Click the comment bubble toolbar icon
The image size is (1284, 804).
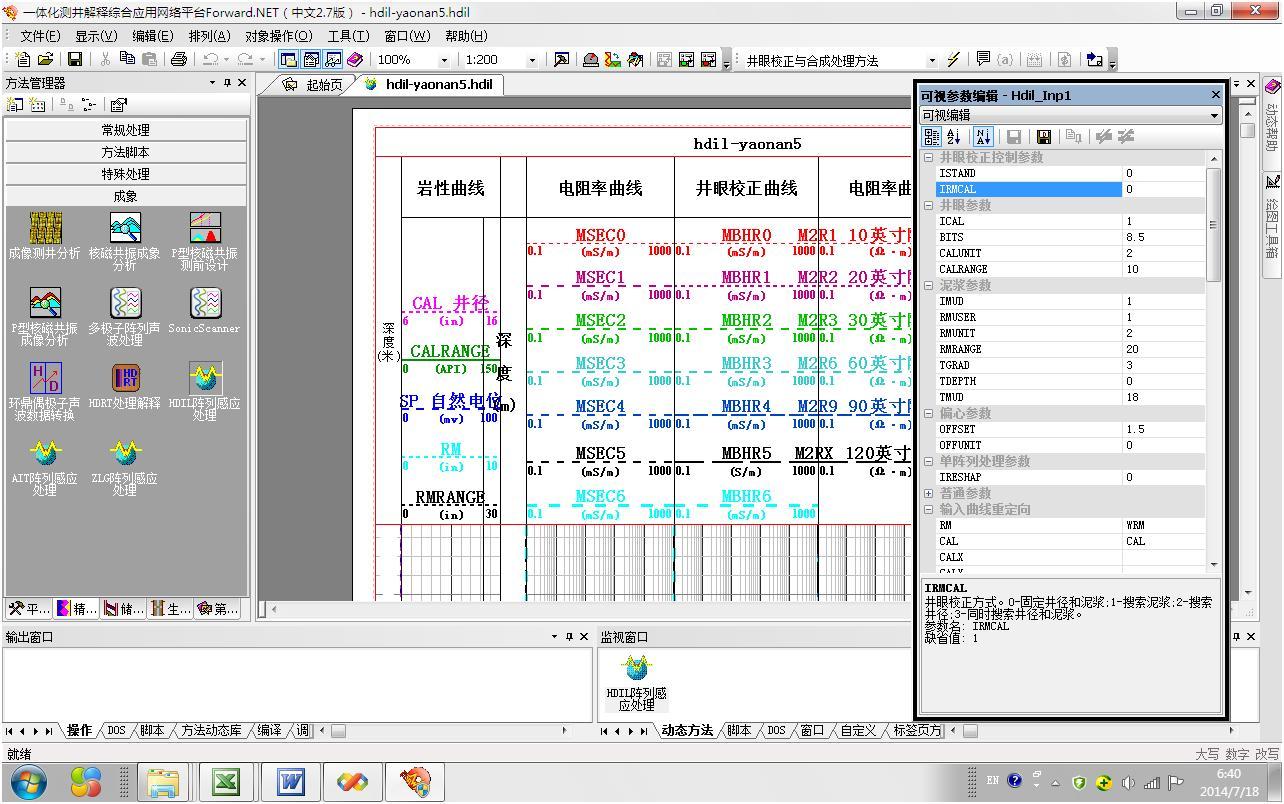click(x=983, y=60)
